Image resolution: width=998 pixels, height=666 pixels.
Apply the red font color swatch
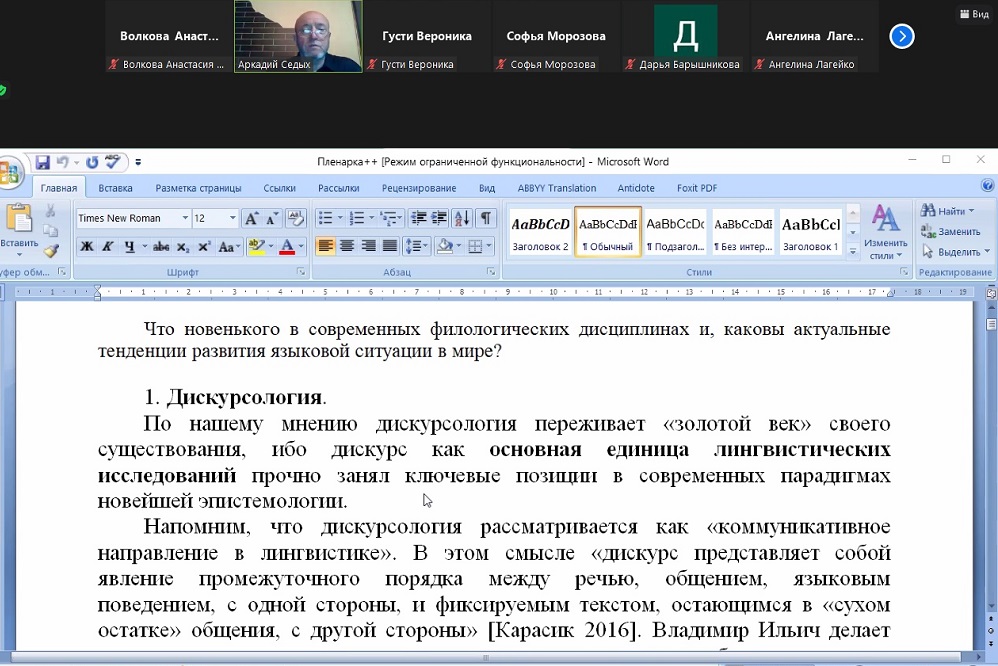(x=287, y=246)
